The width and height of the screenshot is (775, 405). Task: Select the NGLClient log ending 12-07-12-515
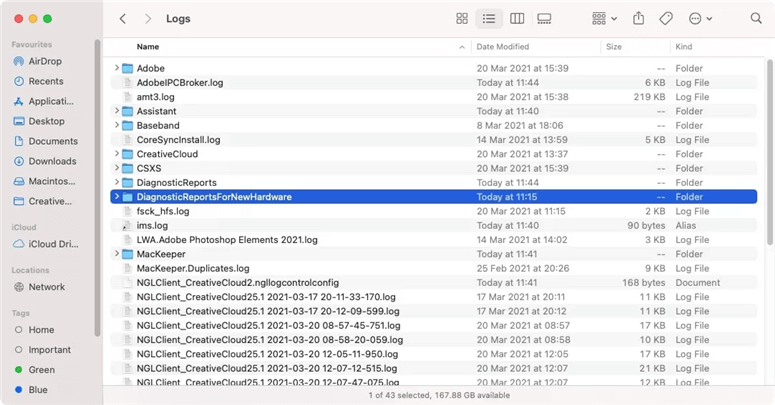coord(433,369)
